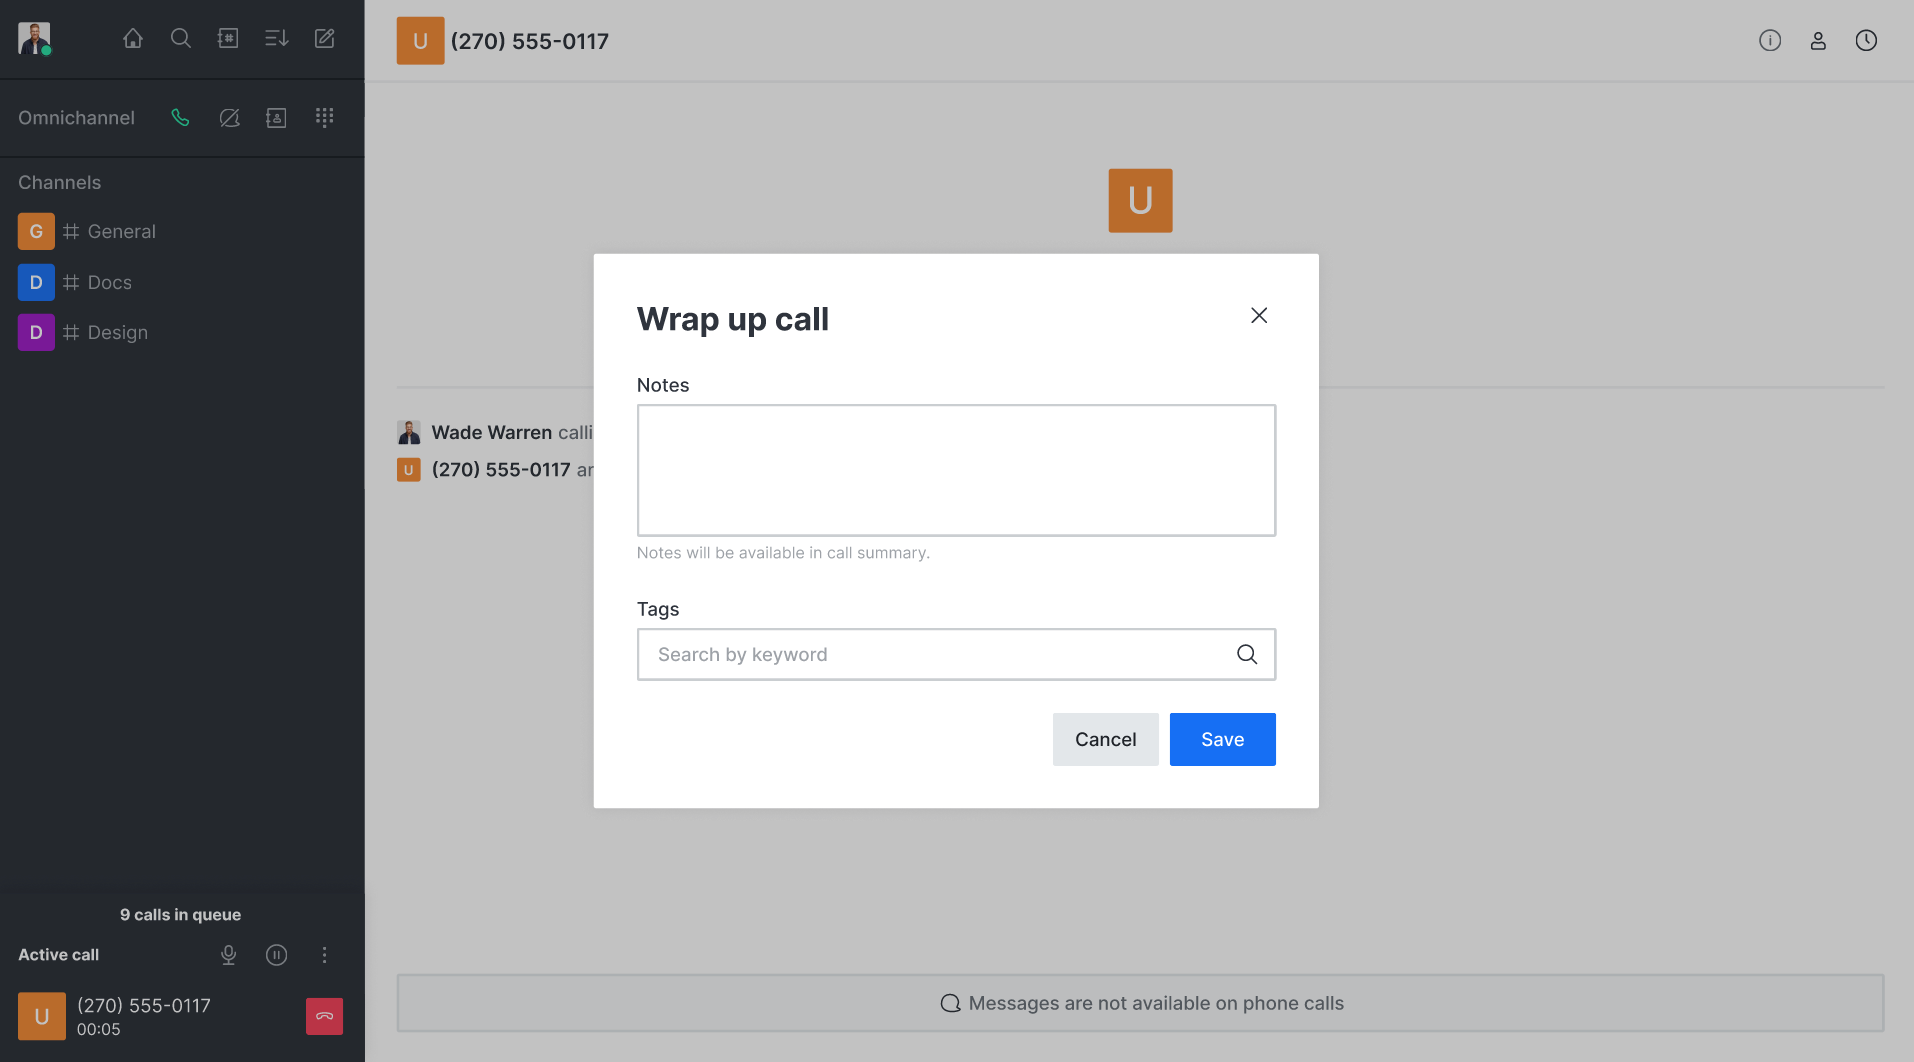Click the compose new message icon
The width and height of the screenshot is (1914, 1062).
point(325,39)
